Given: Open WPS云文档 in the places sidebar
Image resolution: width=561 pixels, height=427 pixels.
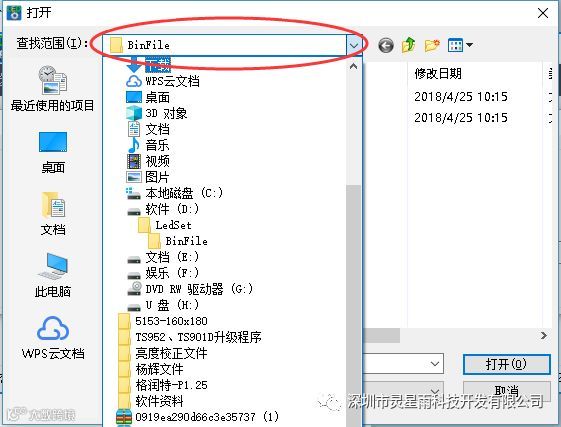Looking at the screenshot, I should point(53,338).
